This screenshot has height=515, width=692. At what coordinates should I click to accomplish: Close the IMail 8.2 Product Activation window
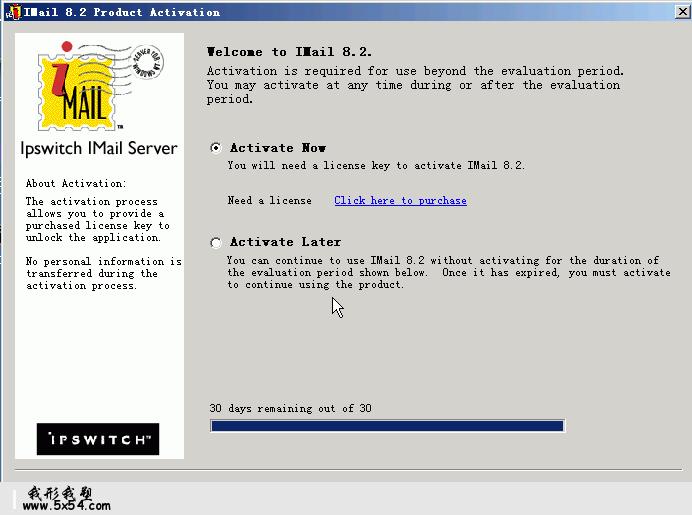click(x=683, y=11)
